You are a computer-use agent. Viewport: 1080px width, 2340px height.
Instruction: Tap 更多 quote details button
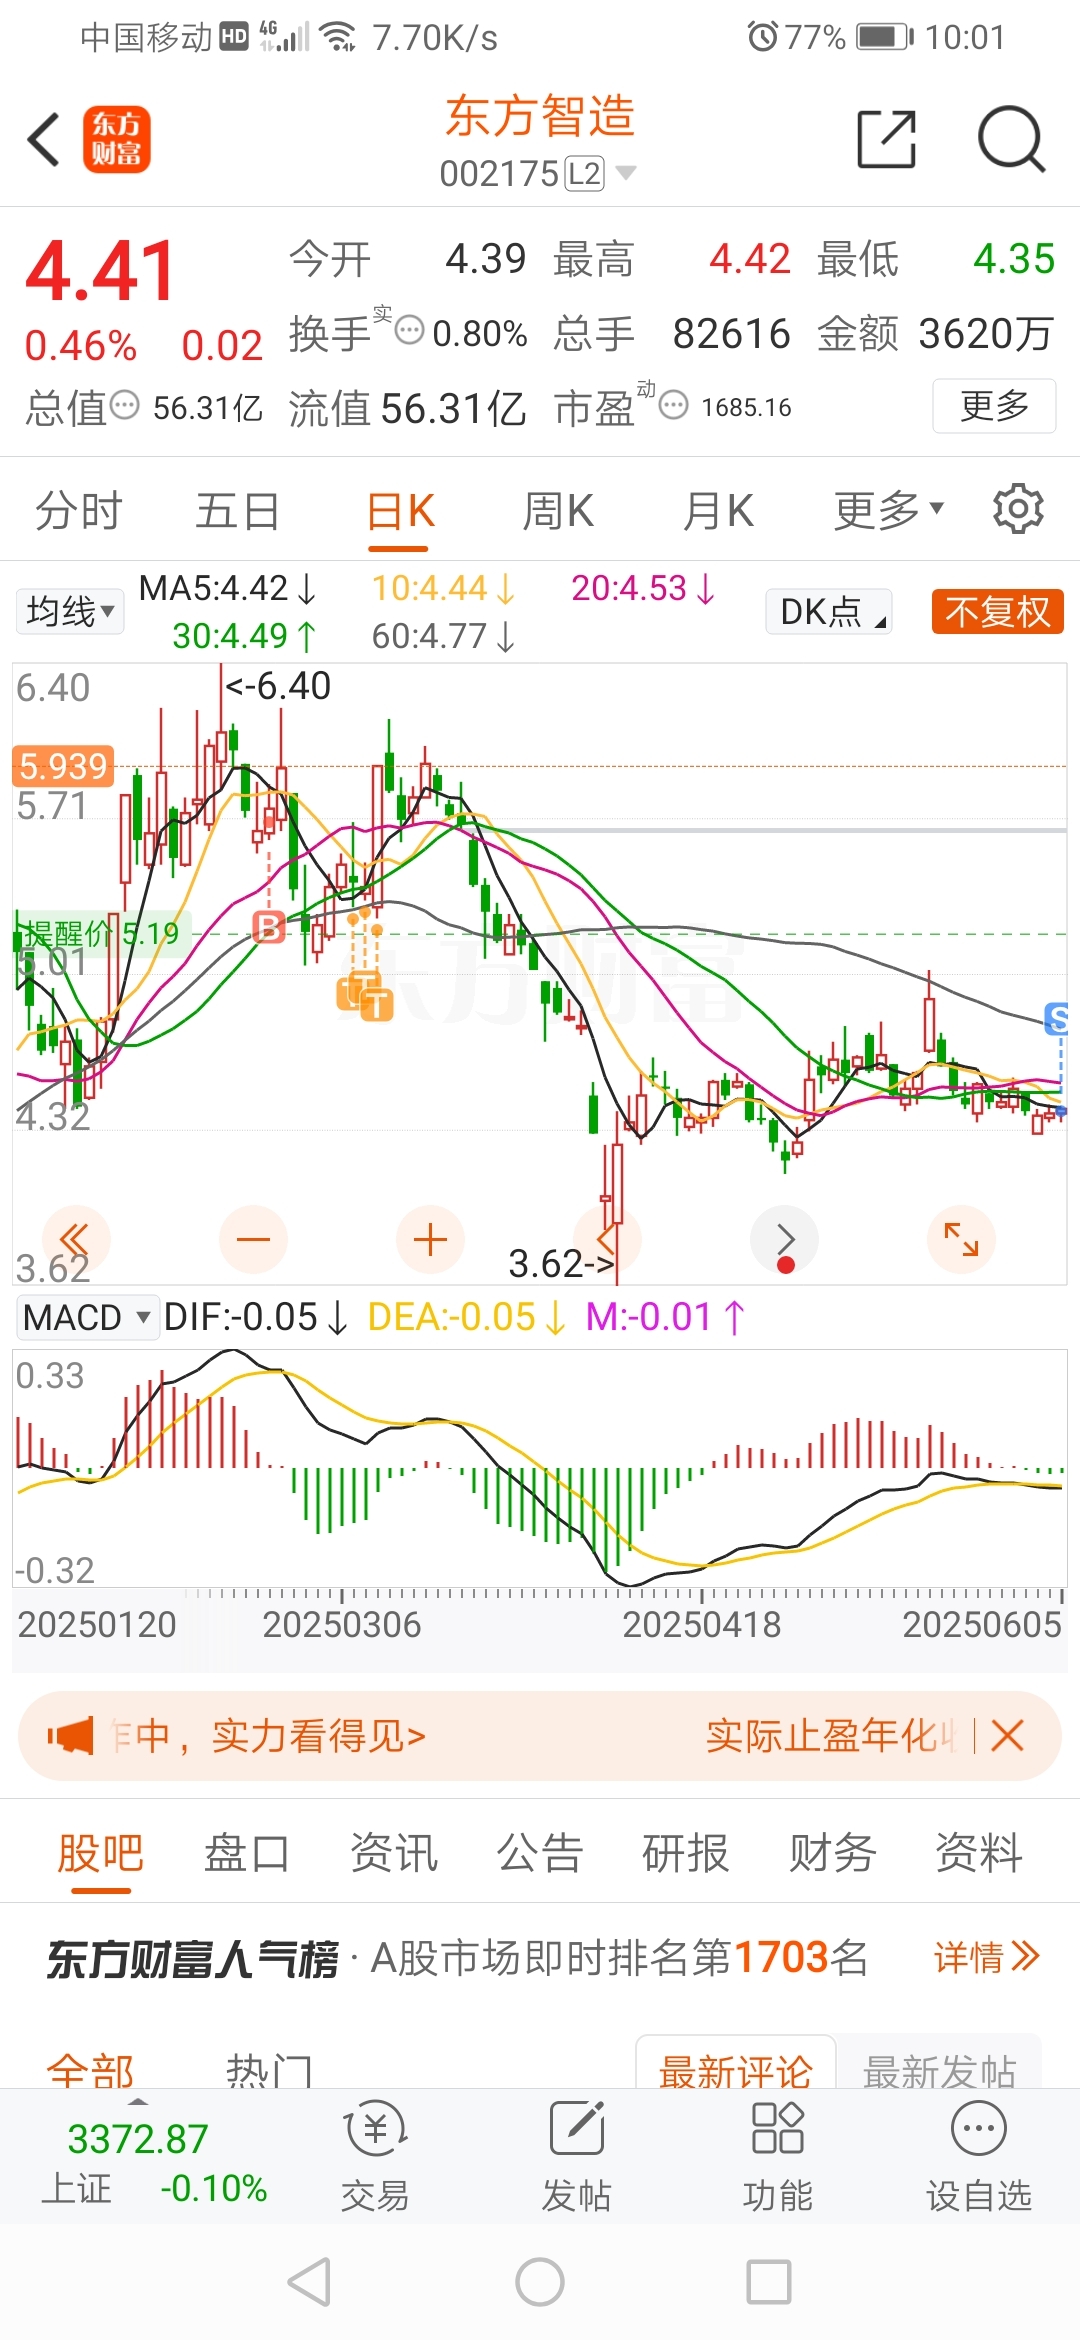tap(994, 405)
